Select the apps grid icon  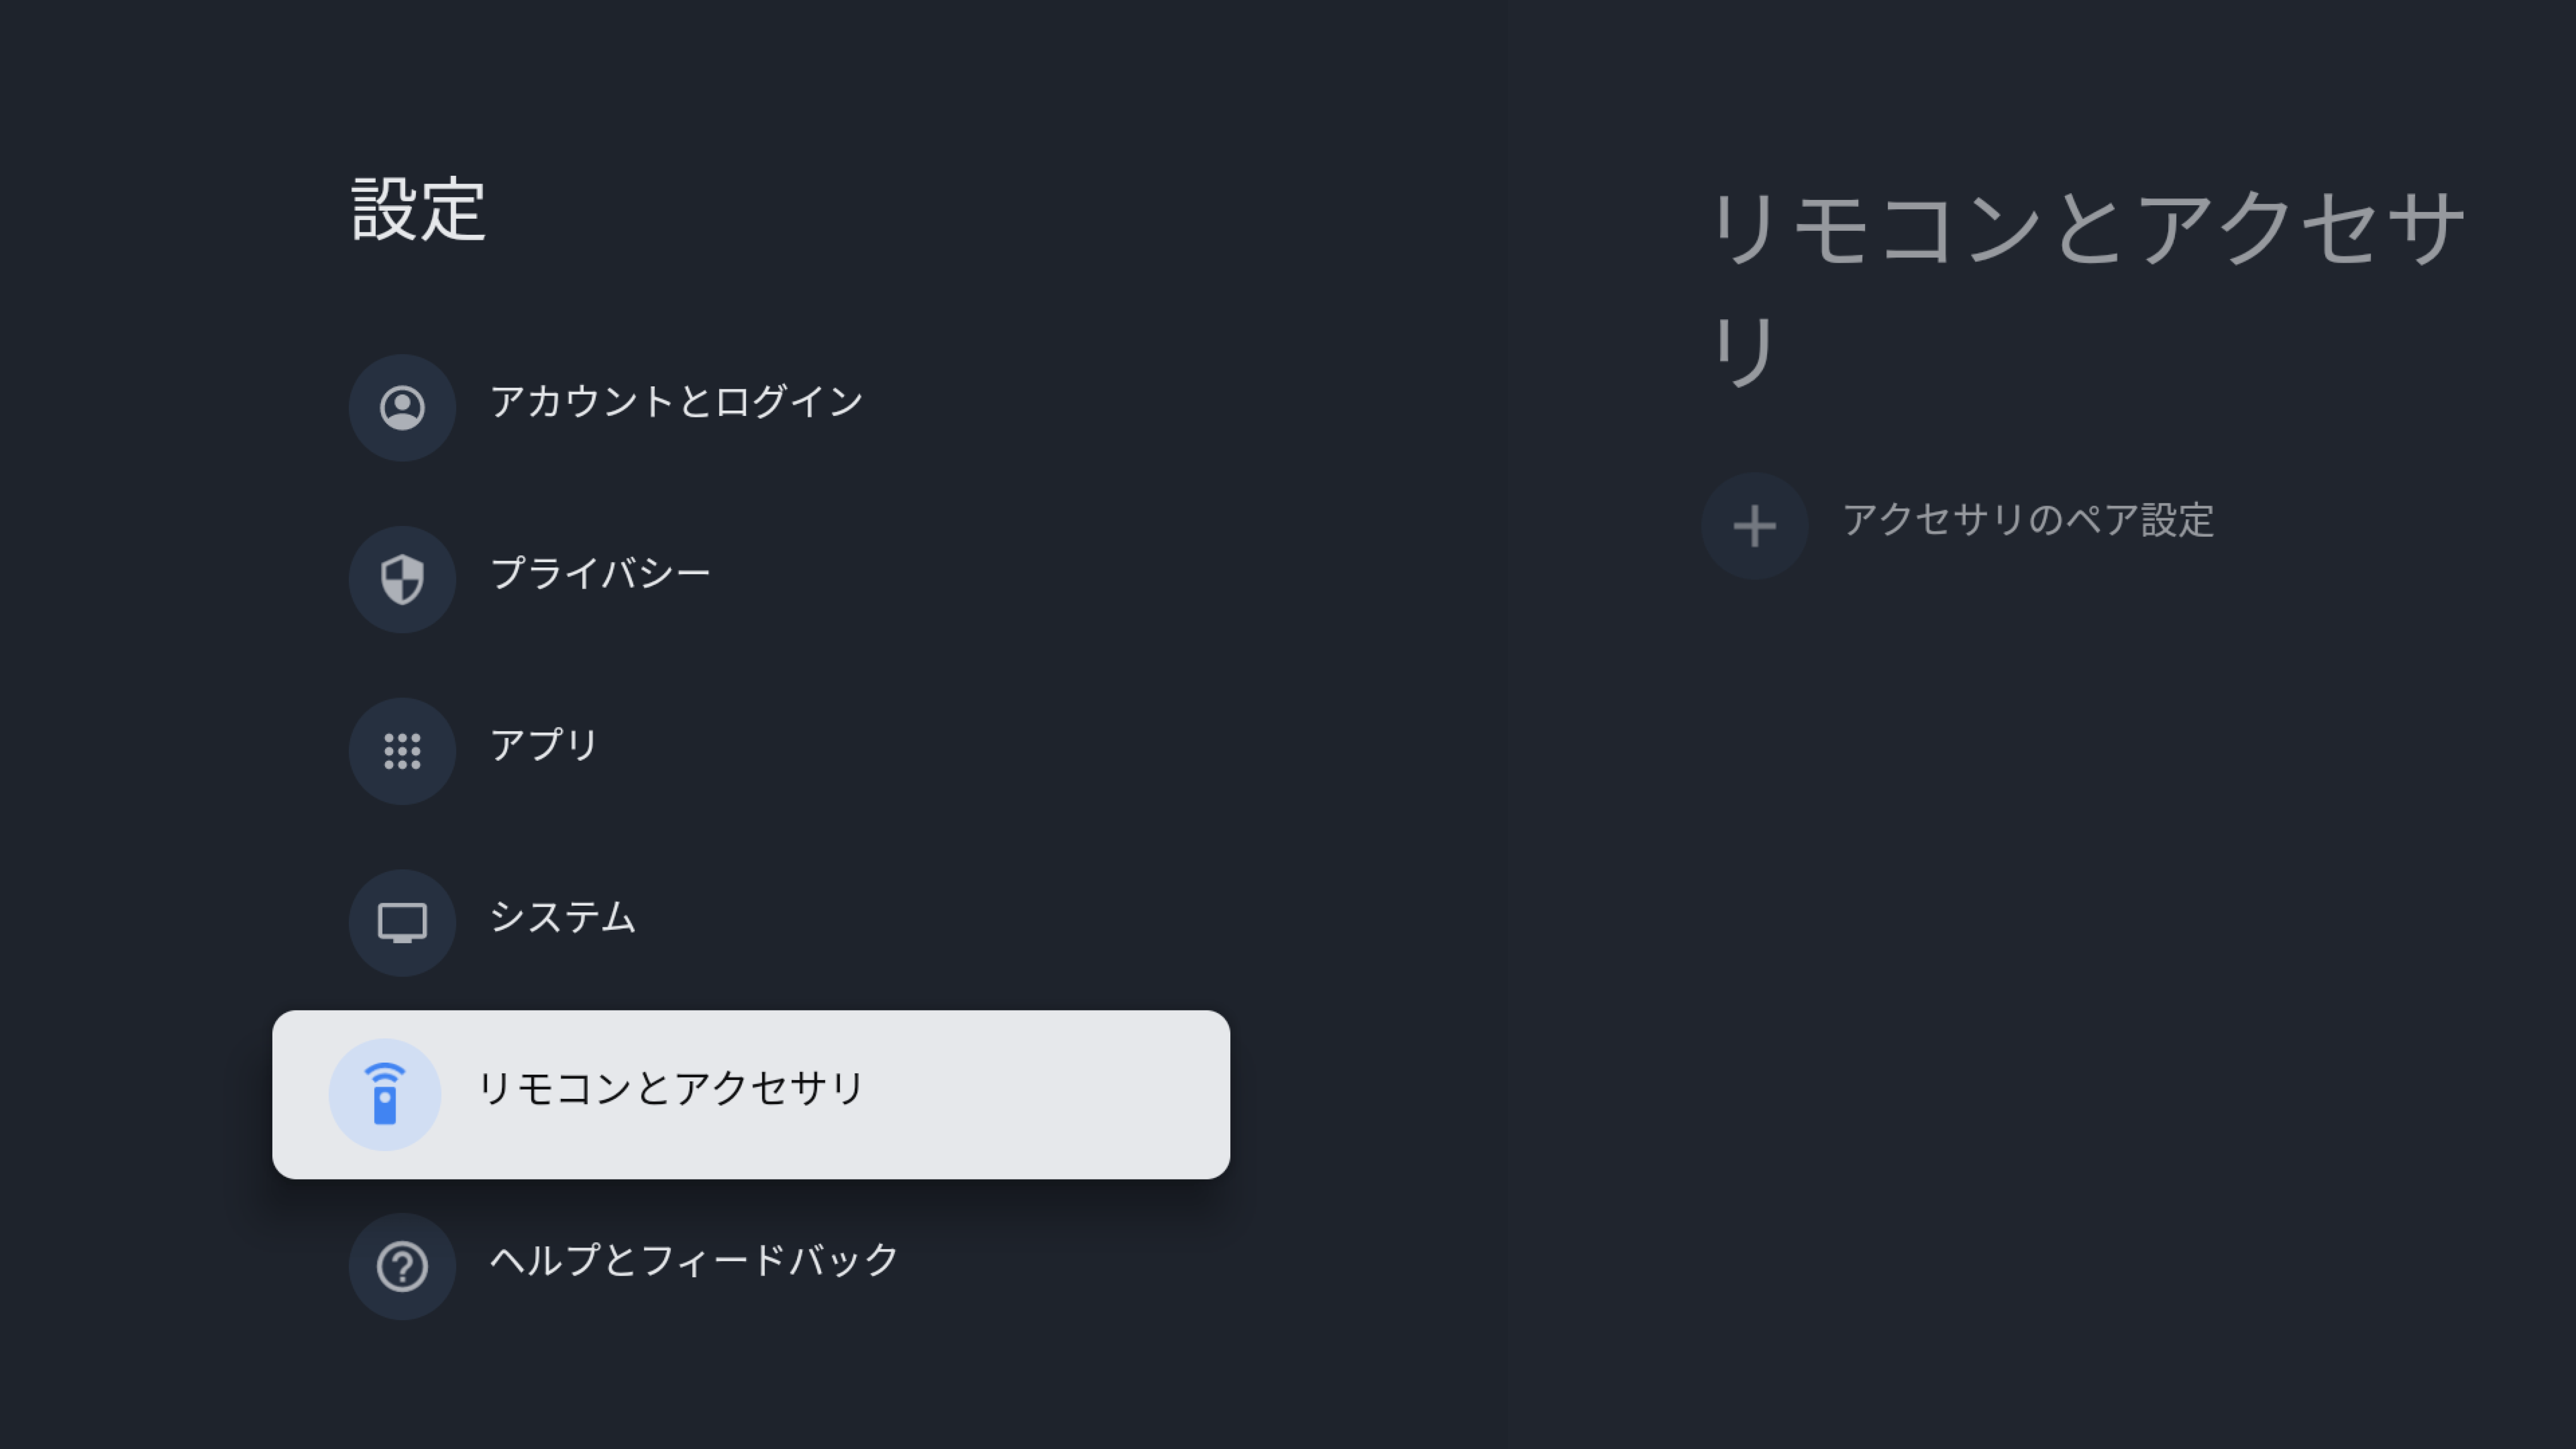402,751
